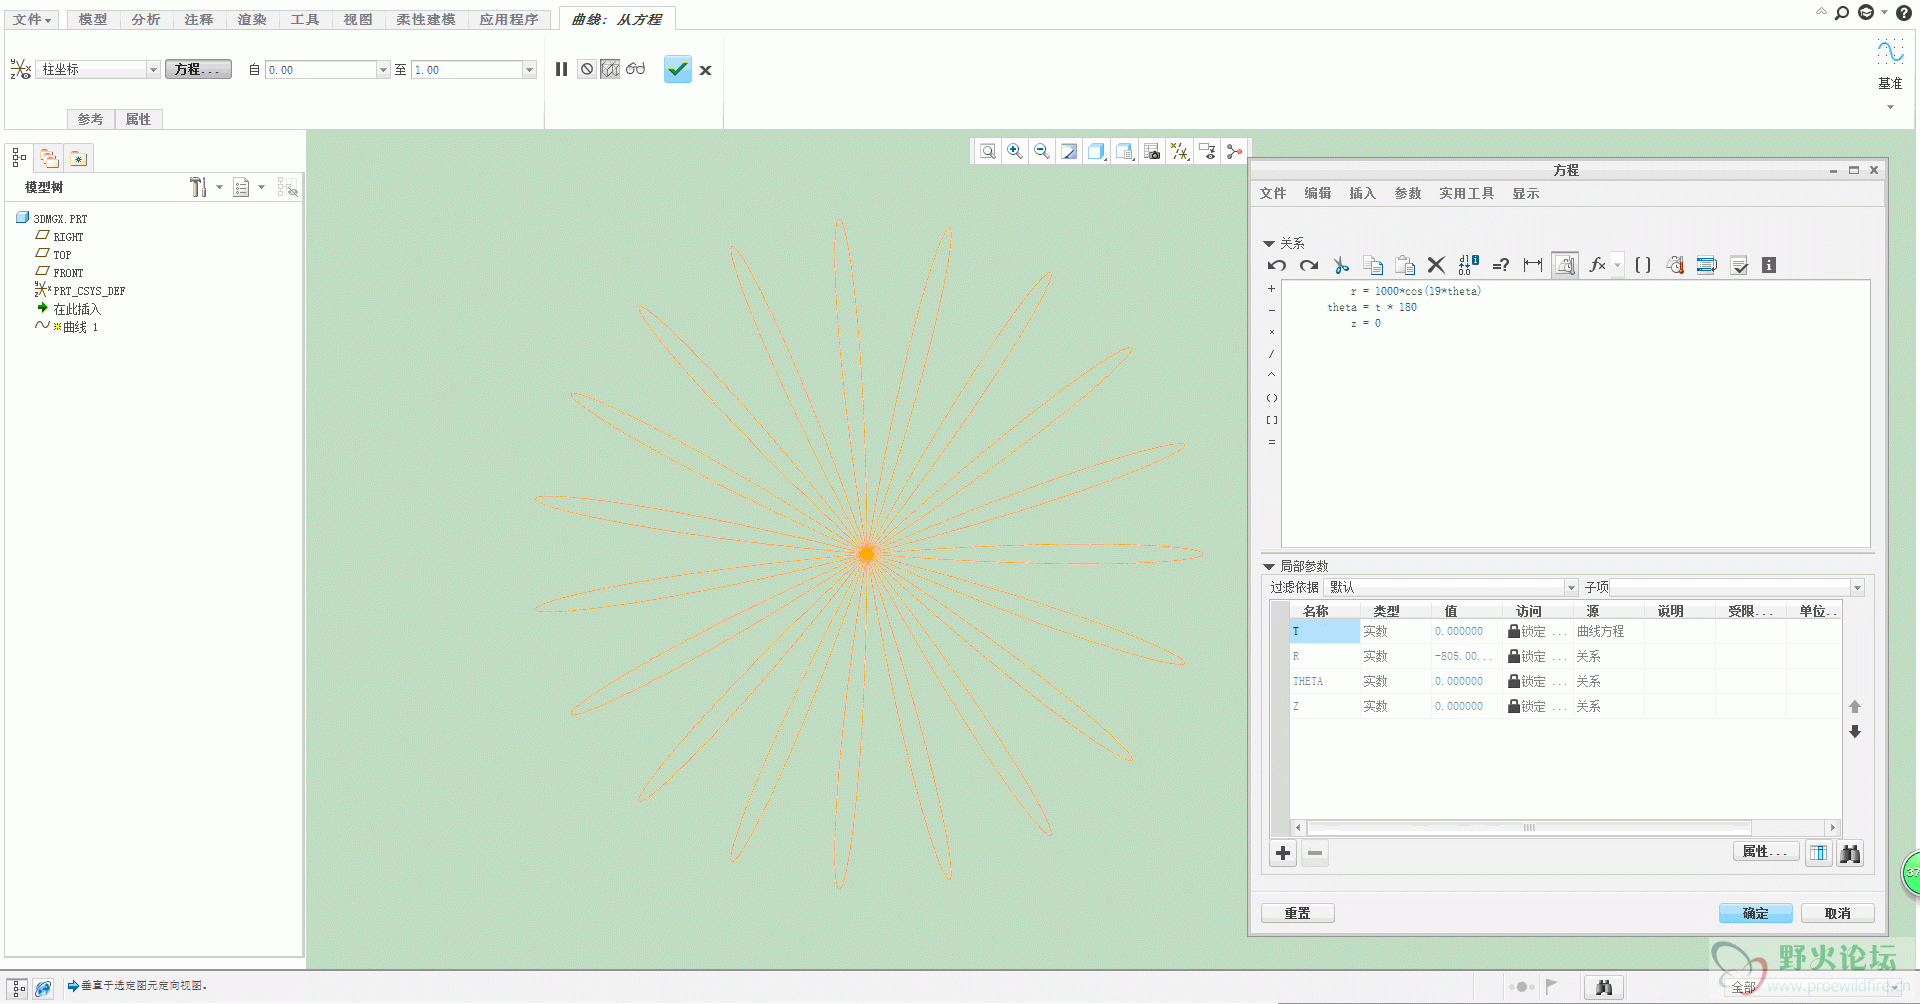Insert the equals operator into relations
Image resolution: width=1920 pixels, height=1004 pixels.
pos(1272,442)
